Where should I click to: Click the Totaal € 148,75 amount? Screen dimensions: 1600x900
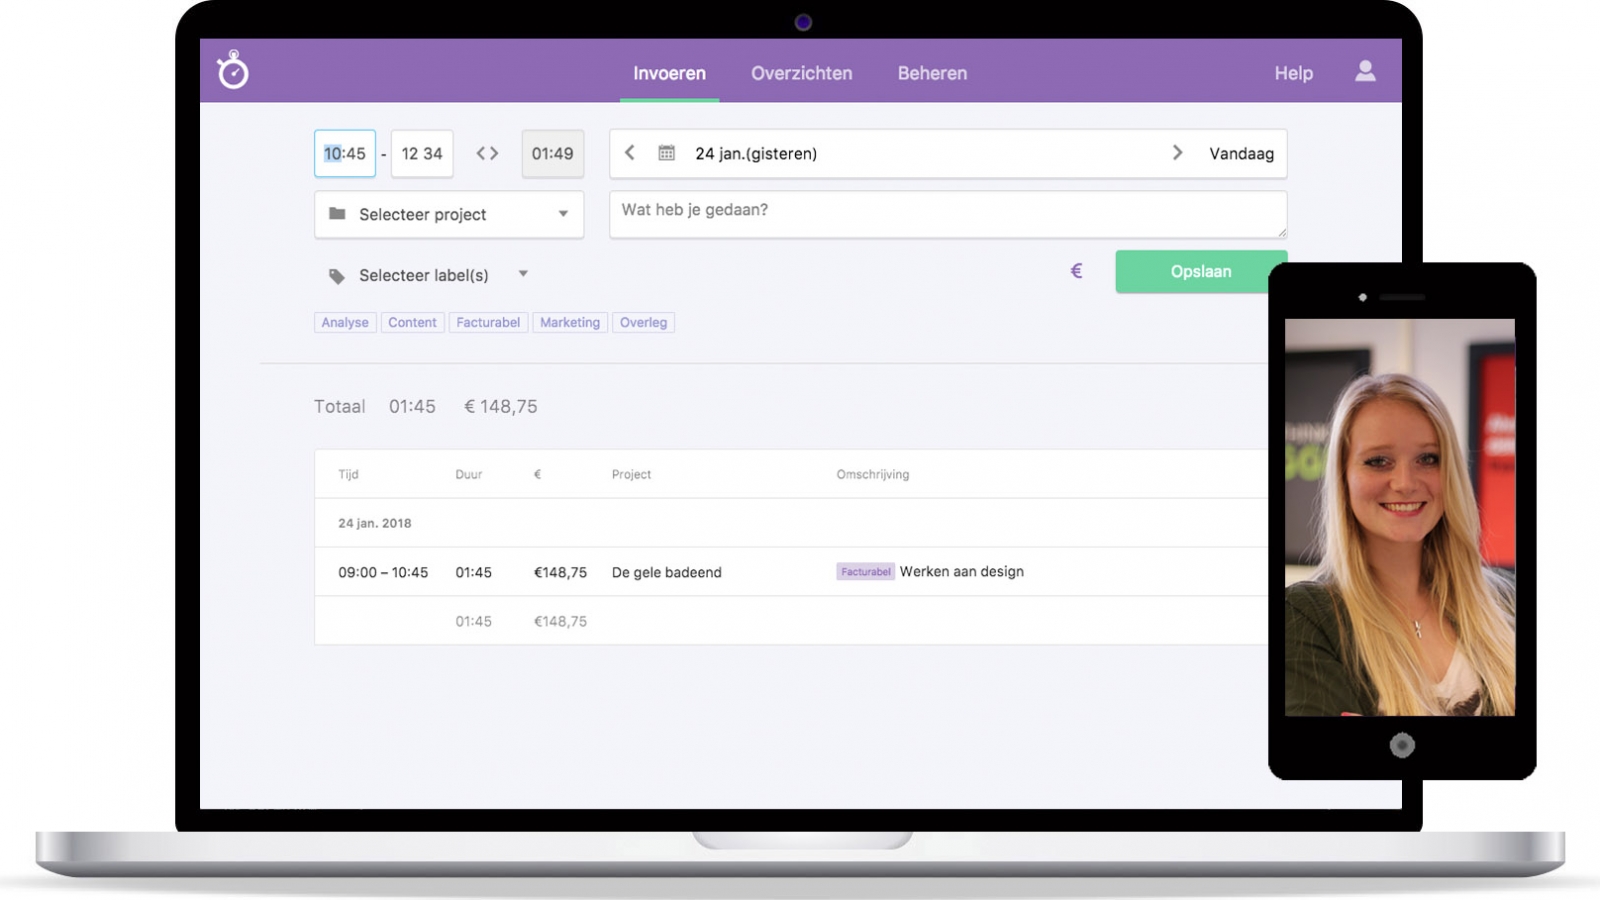click(x=501, y=406)
